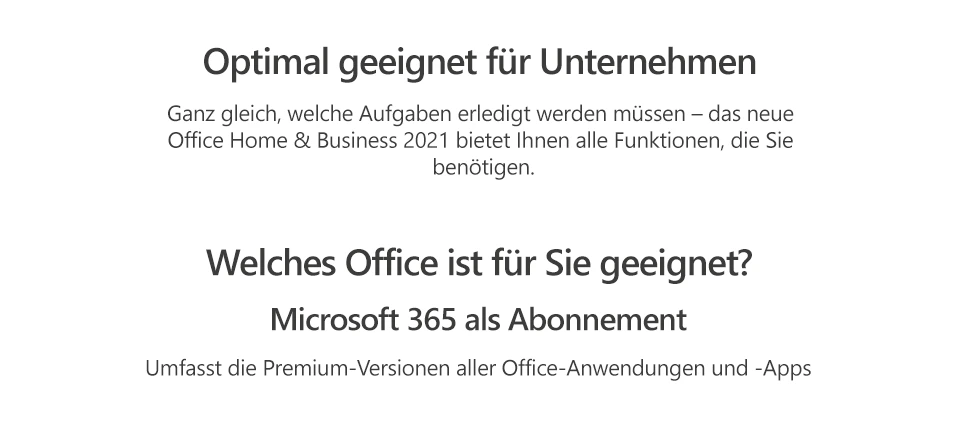Click the word 'Welches' in the second heading

[271, 262]
